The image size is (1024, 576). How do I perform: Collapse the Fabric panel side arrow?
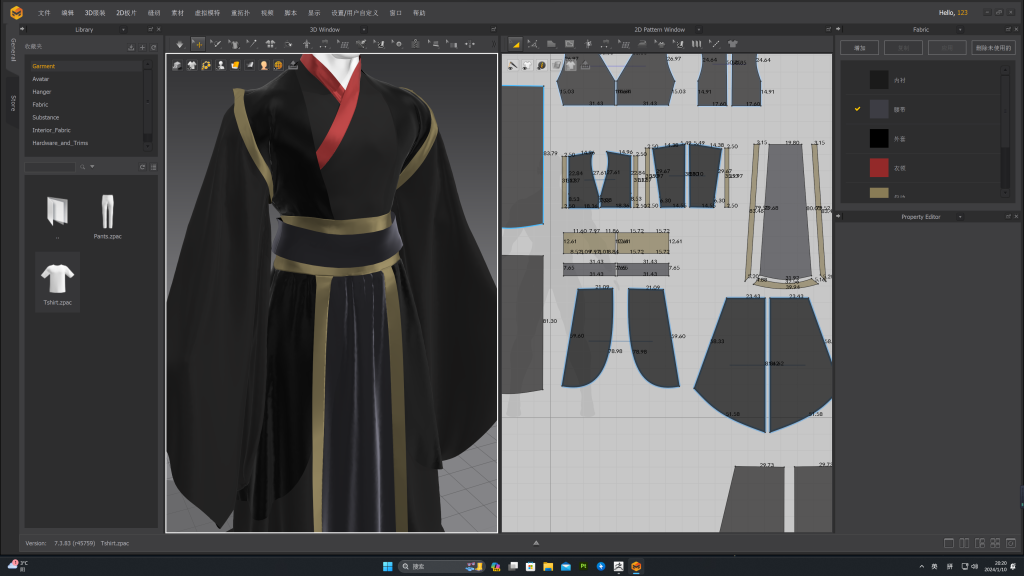pos(839,29)
